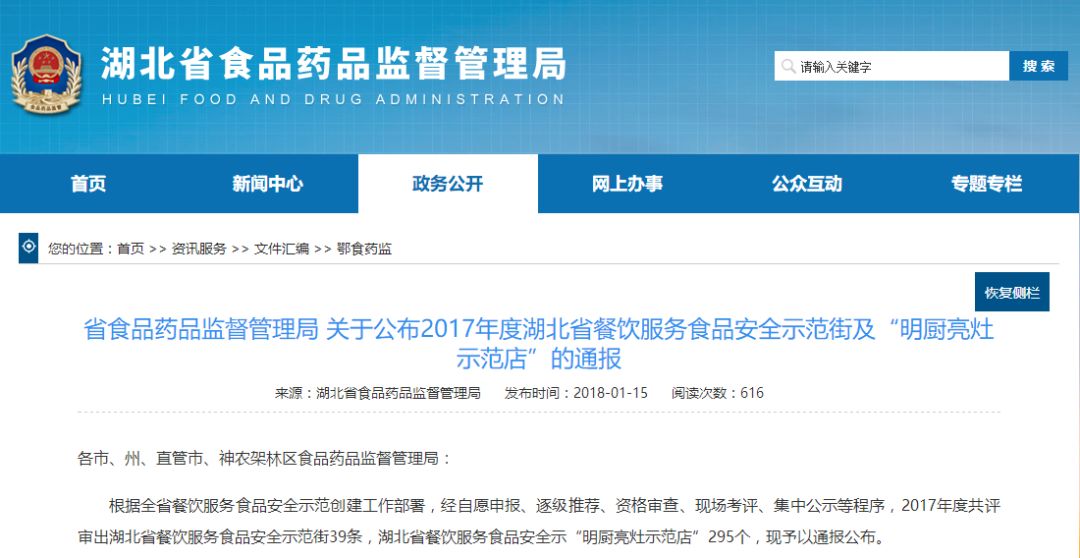Click the 资讯服务 breadcrumb link
The height and width of the screenshot is (558, 1080).
199,249
